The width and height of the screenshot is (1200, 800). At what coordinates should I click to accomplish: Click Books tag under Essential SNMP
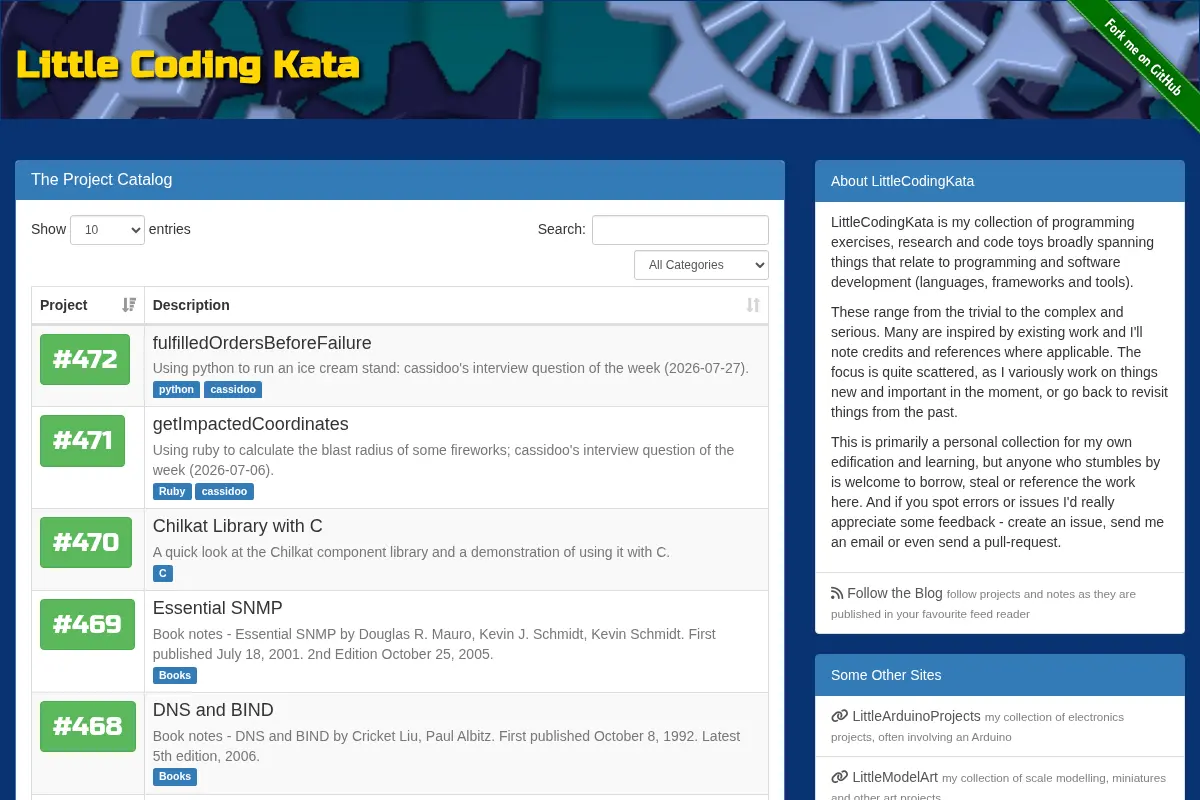[x=175, y=676]
